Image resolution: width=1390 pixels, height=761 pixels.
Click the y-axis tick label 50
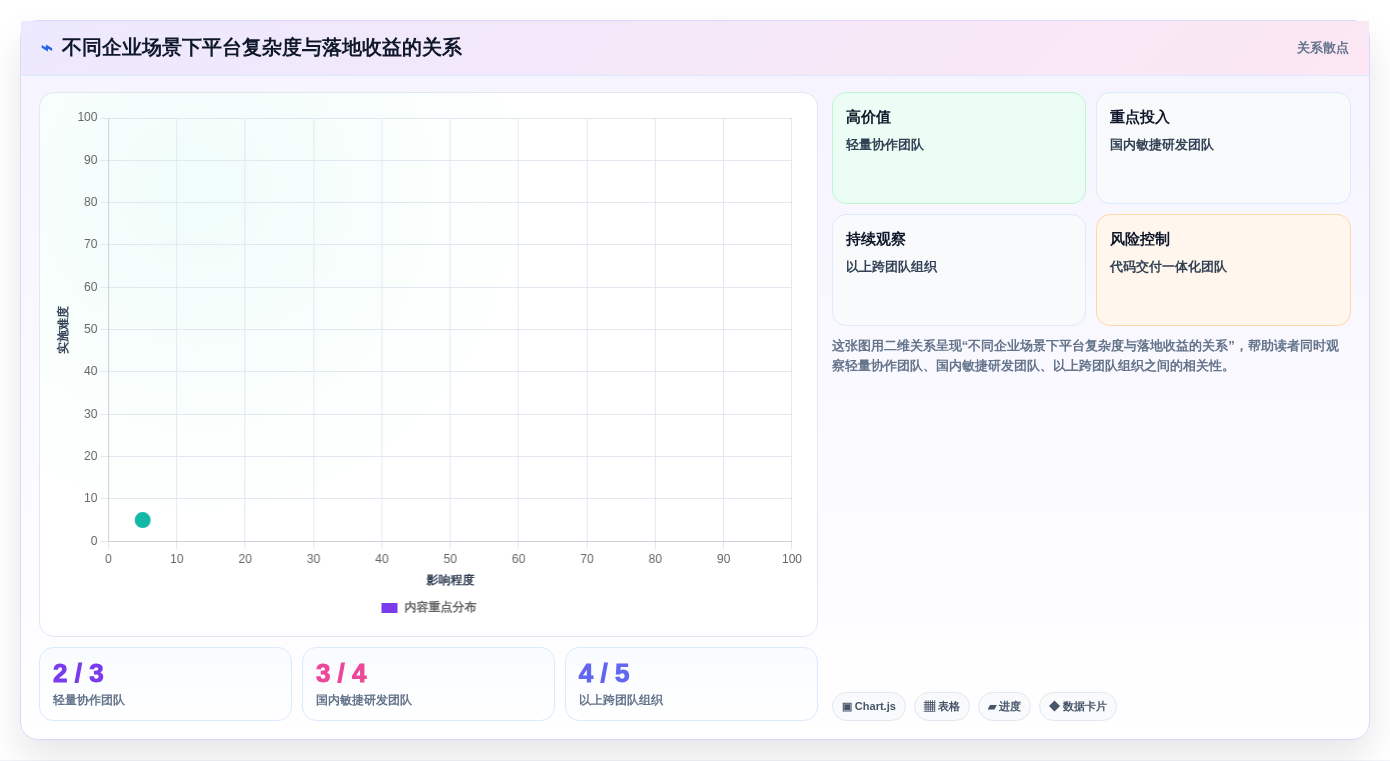pos(91,329)
